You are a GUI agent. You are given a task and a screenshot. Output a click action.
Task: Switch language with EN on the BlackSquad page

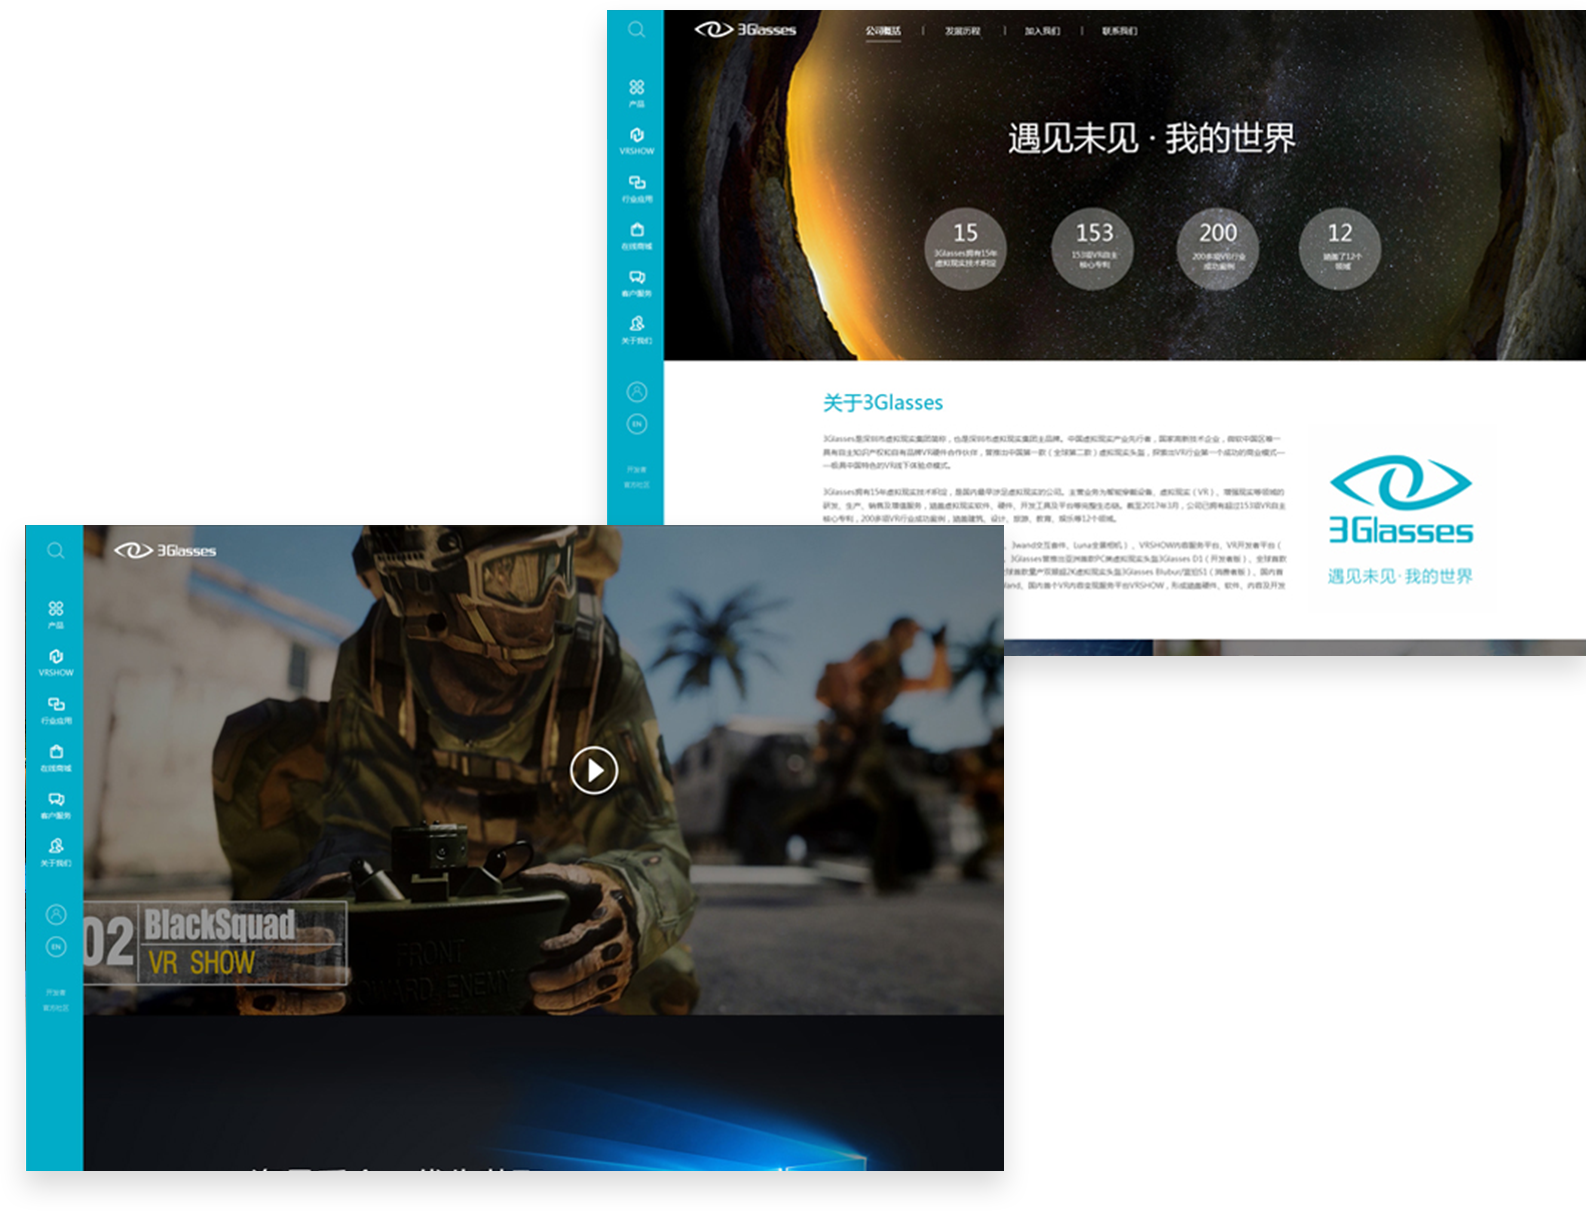click(x=56, y=947)
